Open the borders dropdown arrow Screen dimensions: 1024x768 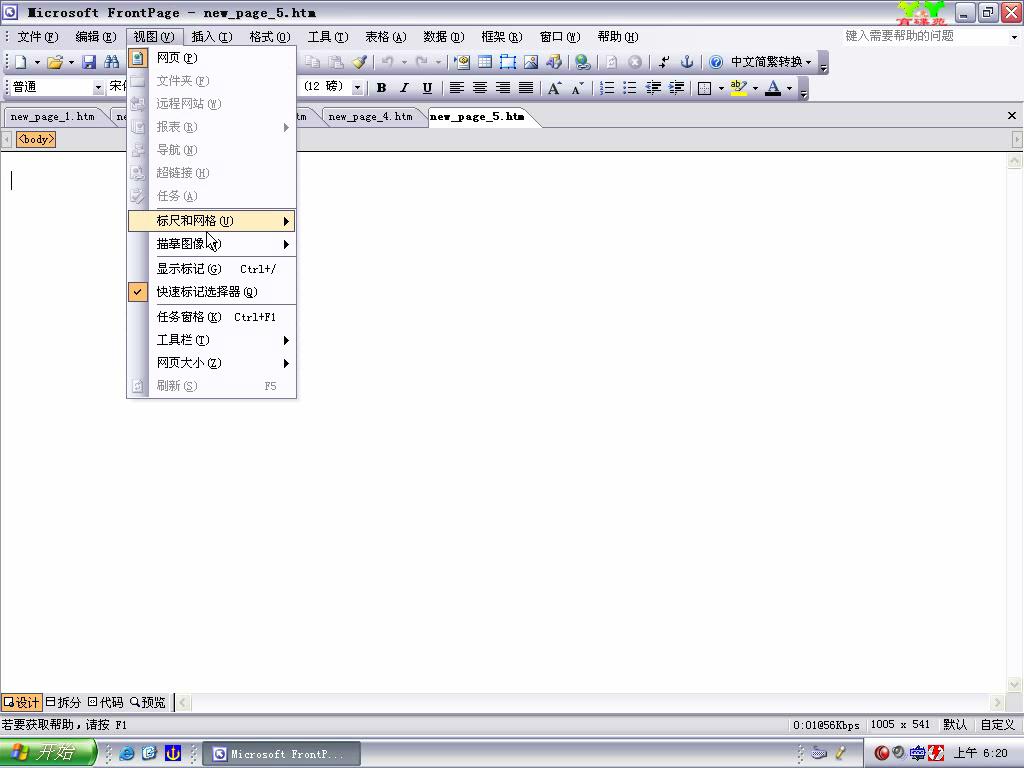coord(721,88)
